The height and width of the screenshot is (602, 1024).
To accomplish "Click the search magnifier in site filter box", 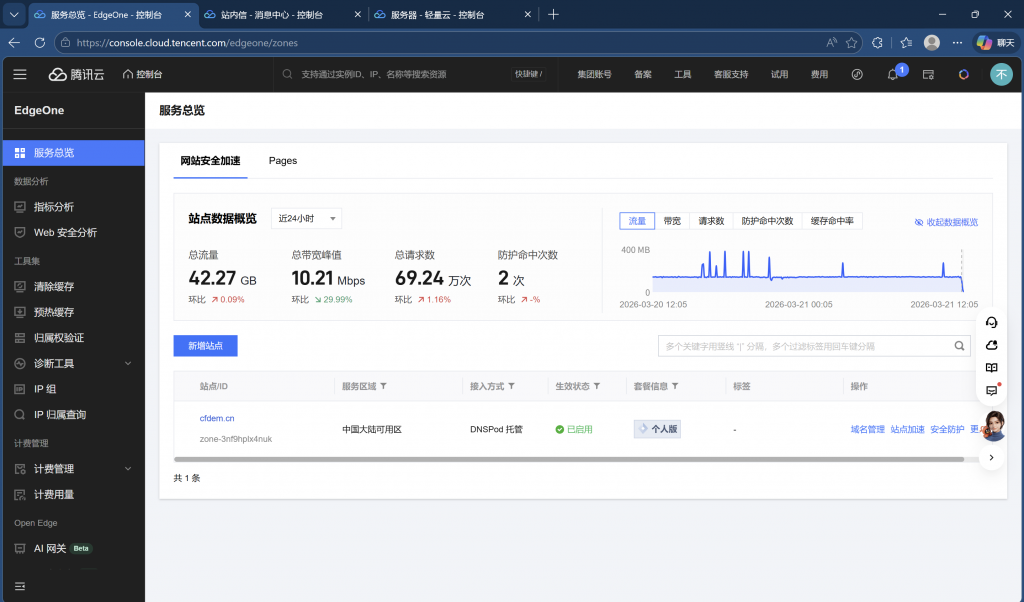I will (959, 346).
